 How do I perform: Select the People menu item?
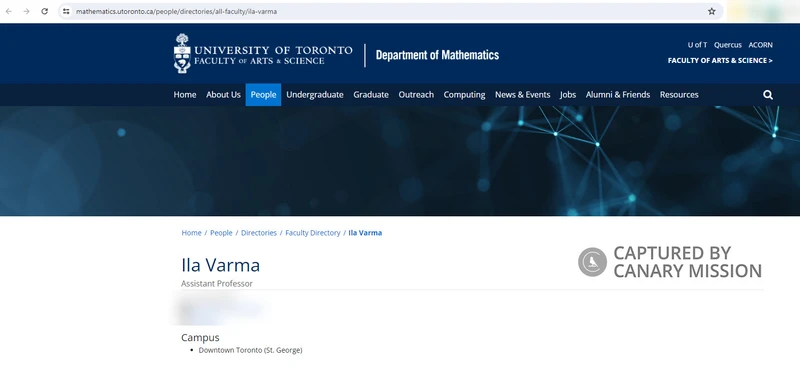click(263, 95)
